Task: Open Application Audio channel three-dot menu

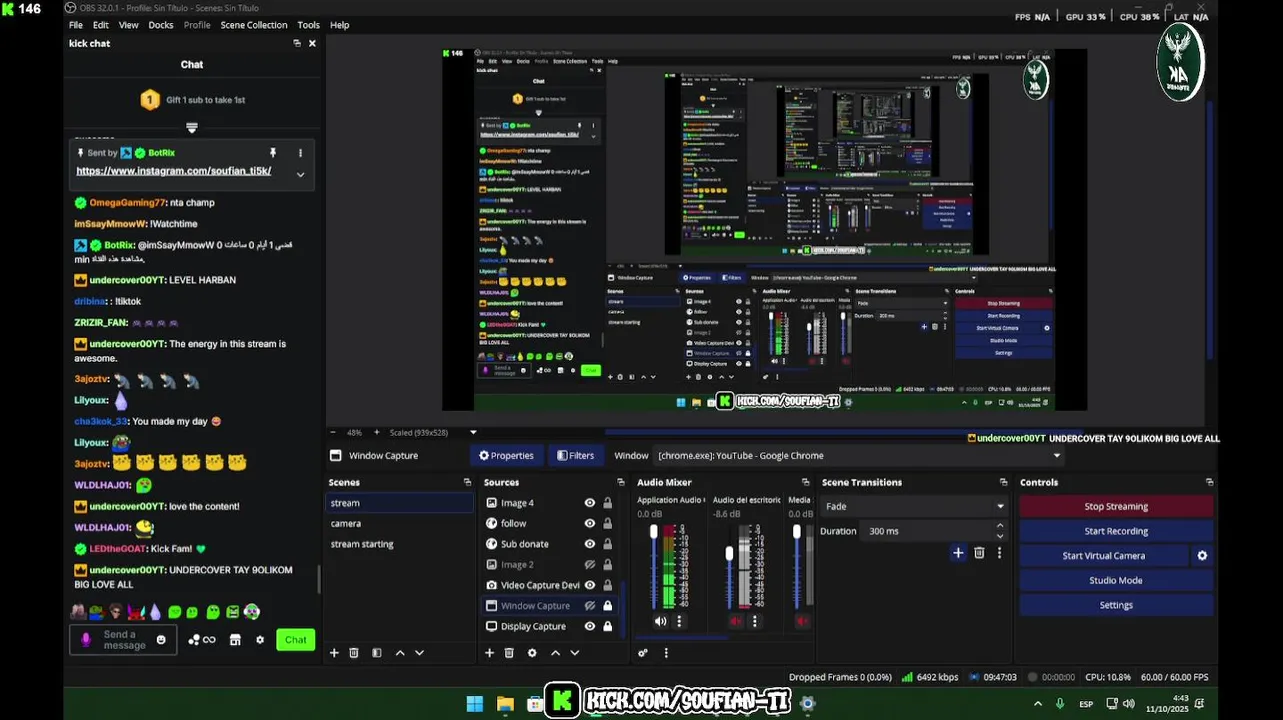Action: click(679, 621)
